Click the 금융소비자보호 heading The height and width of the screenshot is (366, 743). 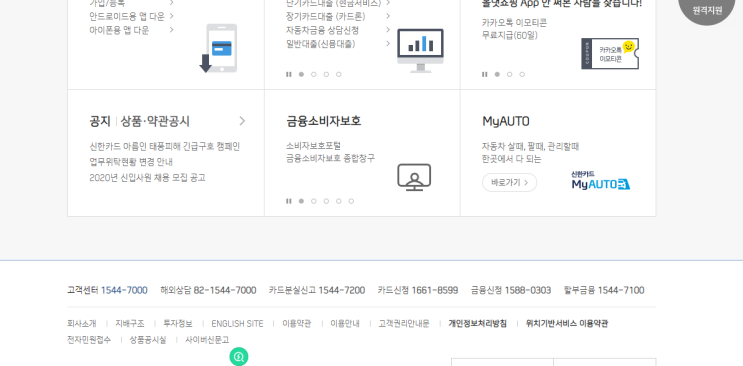pyautogui.click(x=324, y=121)
